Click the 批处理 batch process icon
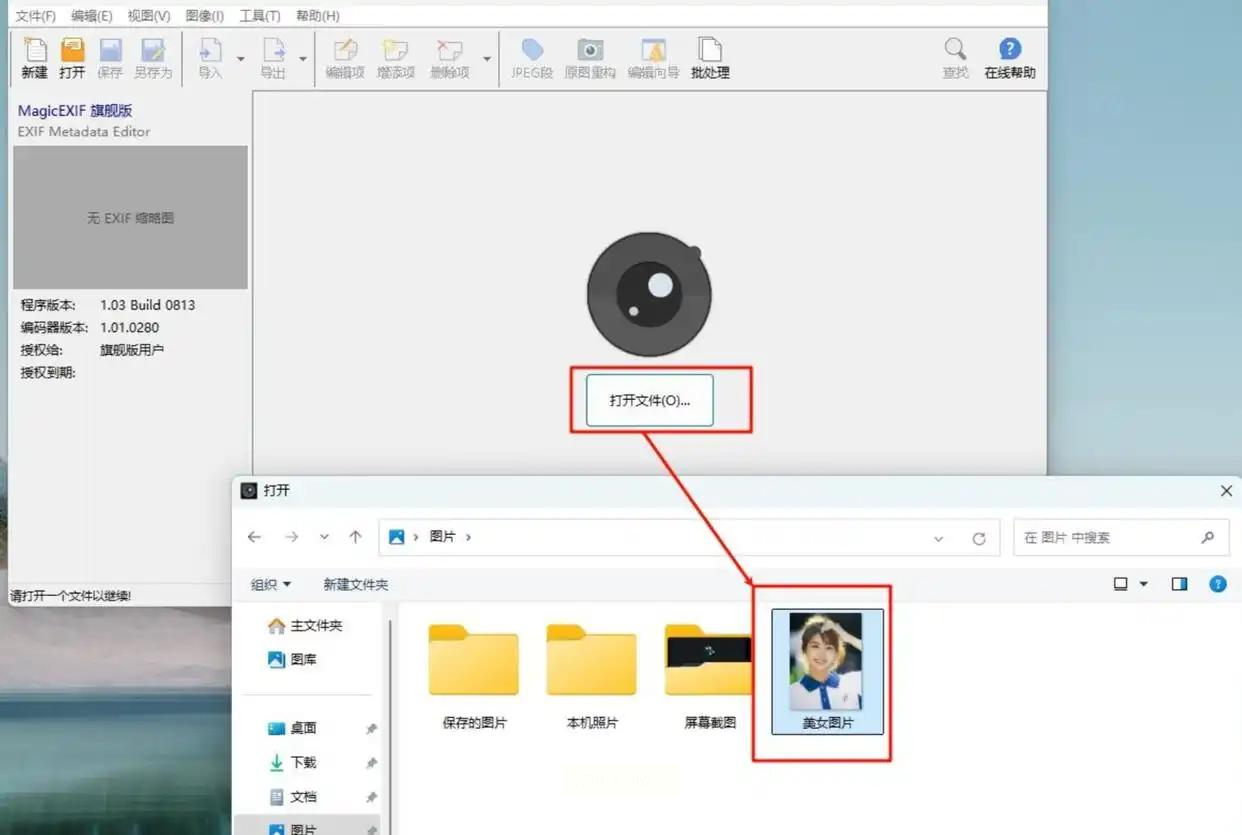Screen dimensions: 1242x835 pyautogui.click(x=710, y=58)
